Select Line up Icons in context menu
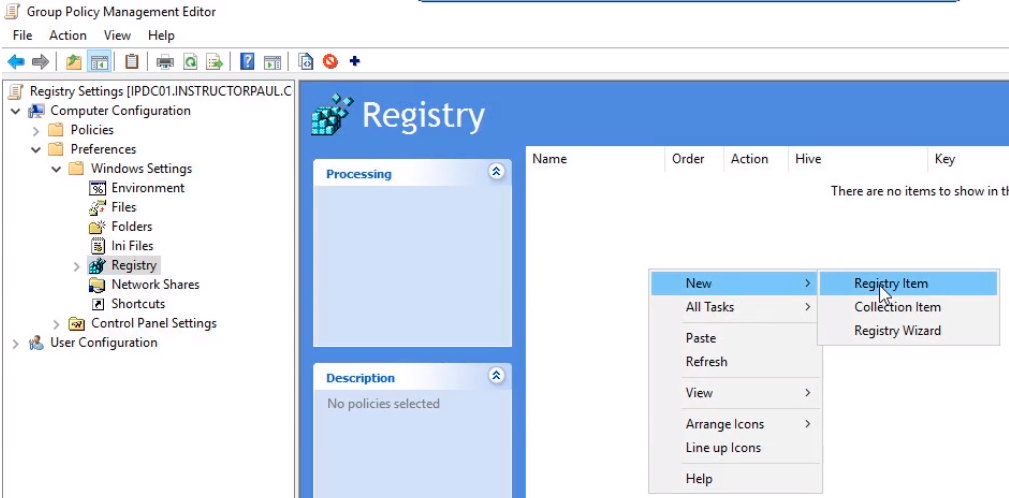The image size is (1009, 498). click(x=734, y=448)
